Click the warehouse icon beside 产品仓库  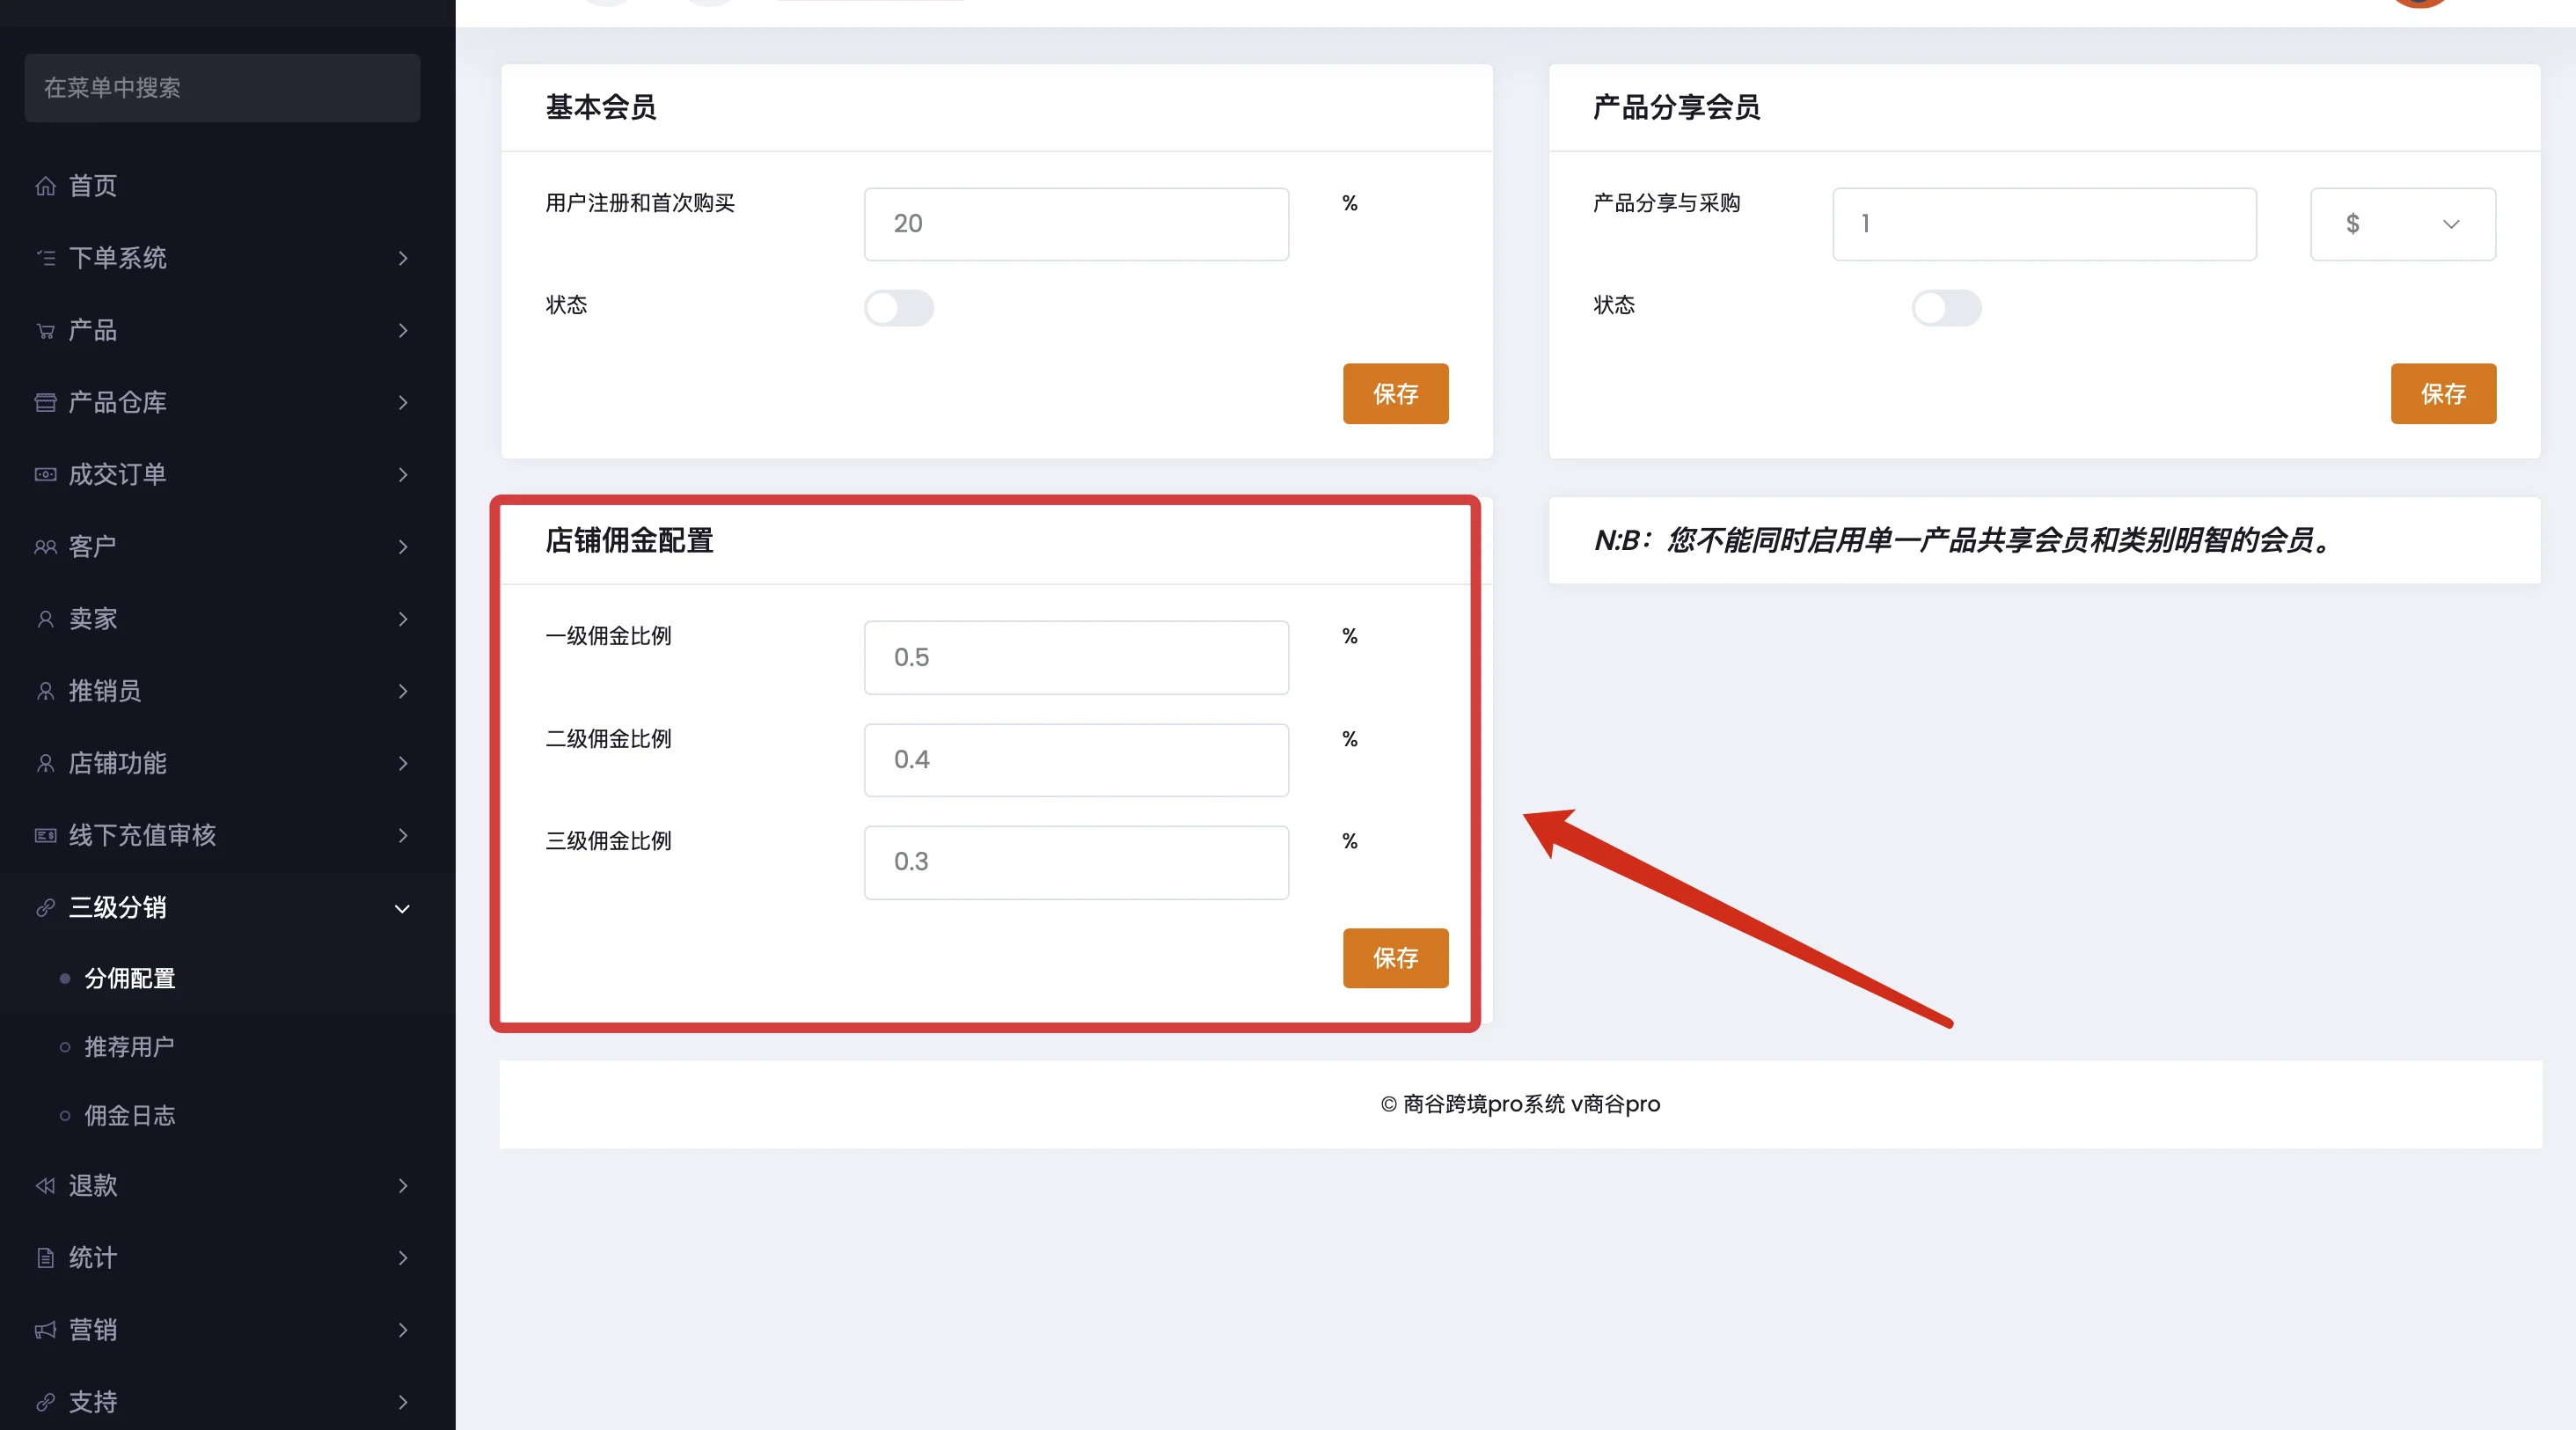tap(45, 403)
